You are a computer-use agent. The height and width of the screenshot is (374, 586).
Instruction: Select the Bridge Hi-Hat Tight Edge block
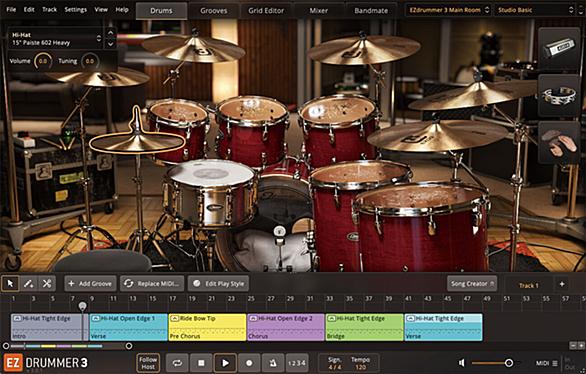[364, 327]
